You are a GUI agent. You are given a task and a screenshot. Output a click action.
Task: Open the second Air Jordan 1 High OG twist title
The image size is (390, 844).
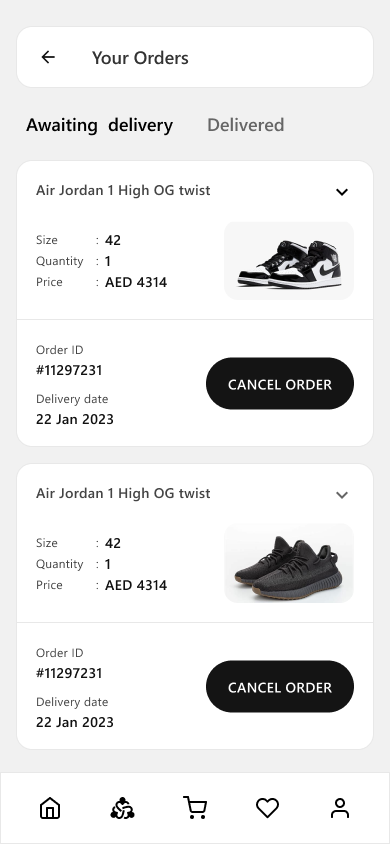tap(123, 494)
